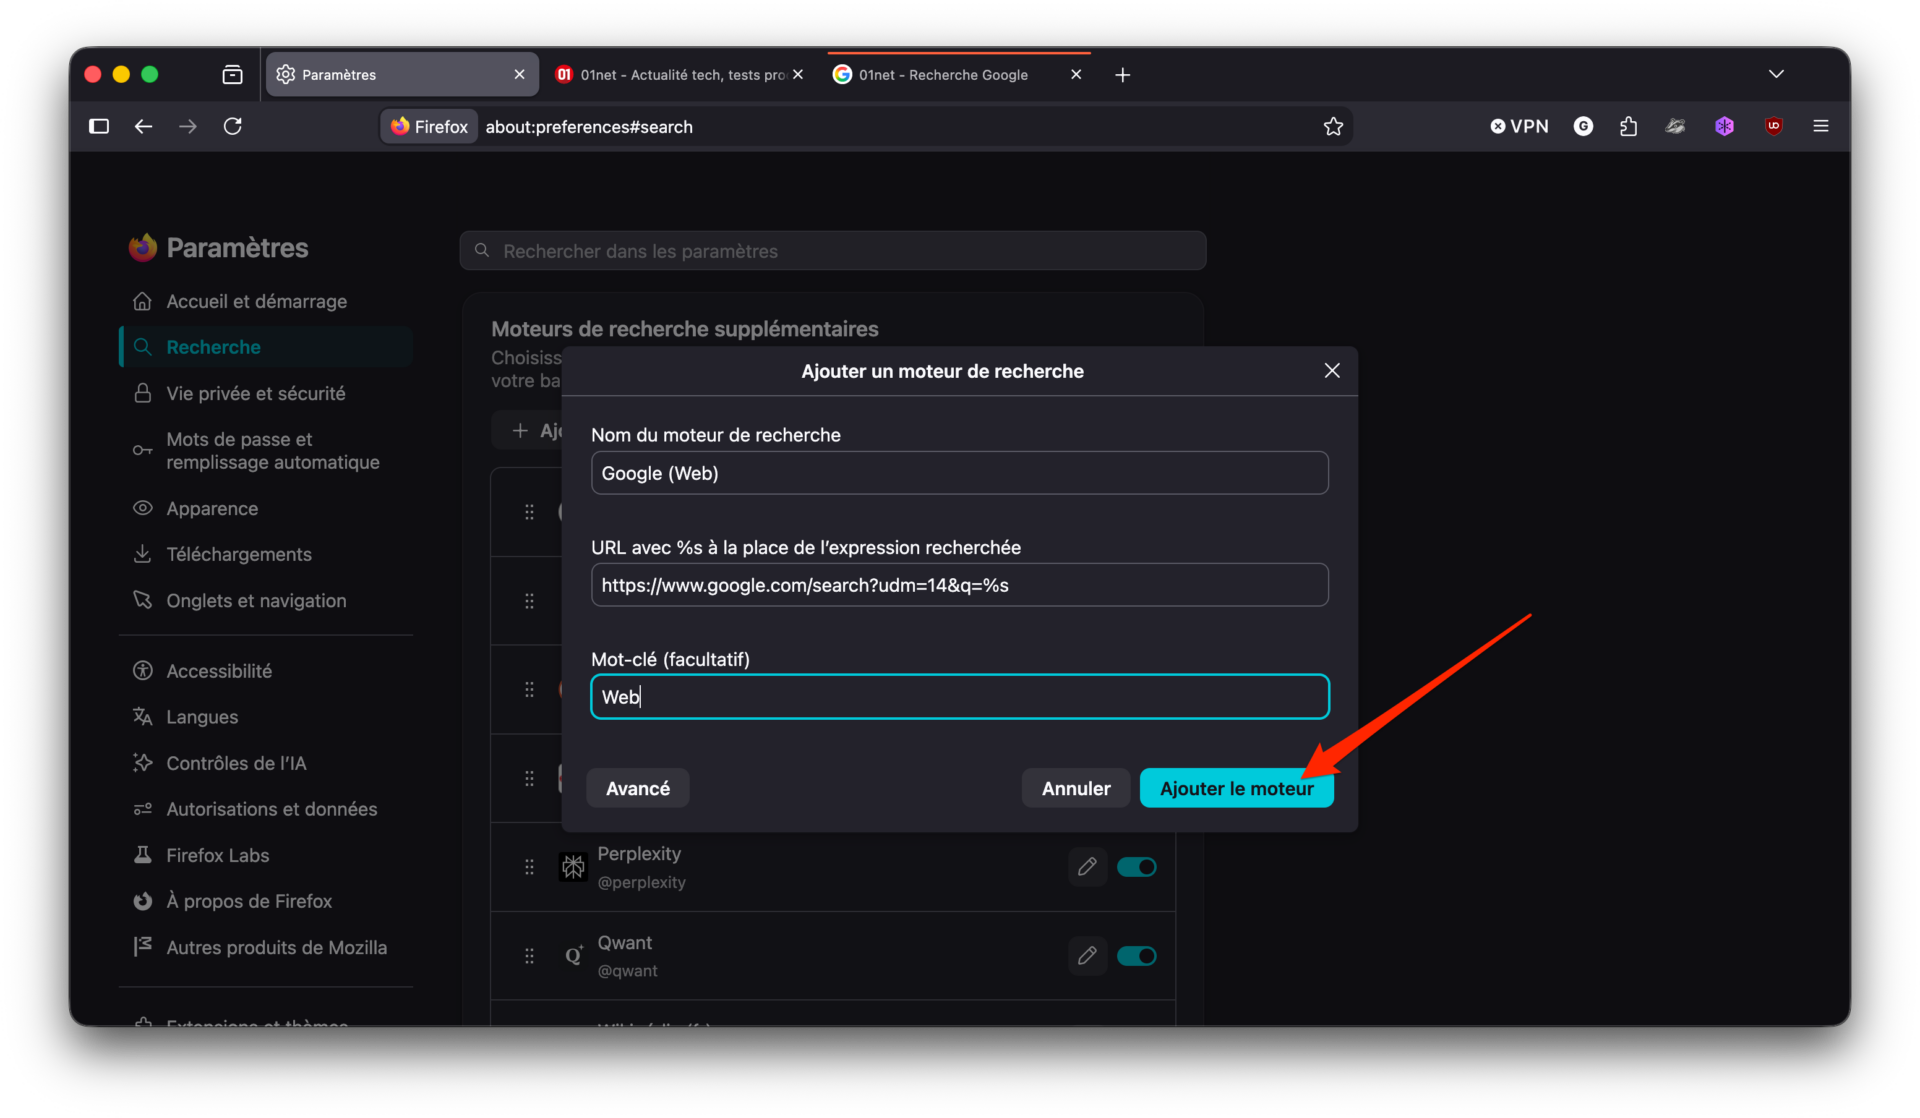This screenshot has width=1920, height=1118.
Task: Open Autorisations et données settings
Action: [265, 809]
